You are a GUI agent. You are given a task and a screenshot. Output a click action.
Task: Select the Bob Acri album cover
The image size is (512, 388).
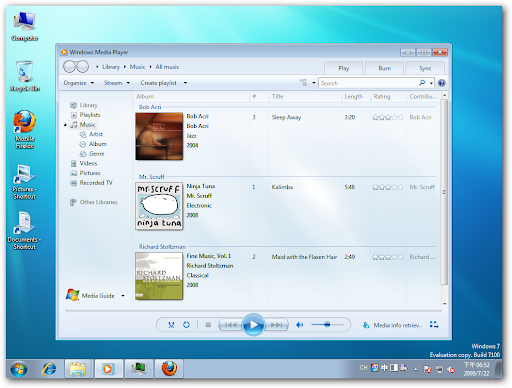tap(159, 136)
